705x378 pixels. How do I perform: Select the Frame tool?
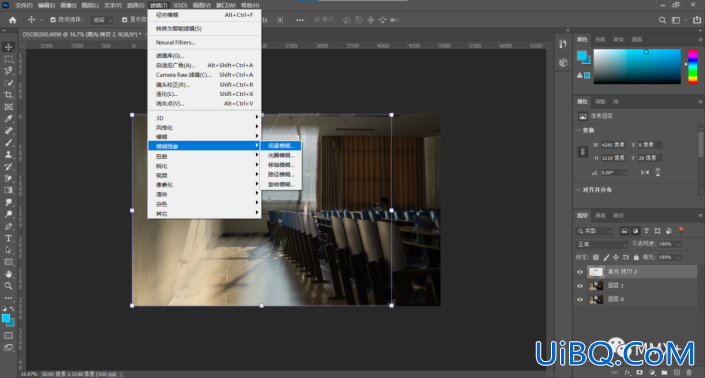(x=9, y=107)
